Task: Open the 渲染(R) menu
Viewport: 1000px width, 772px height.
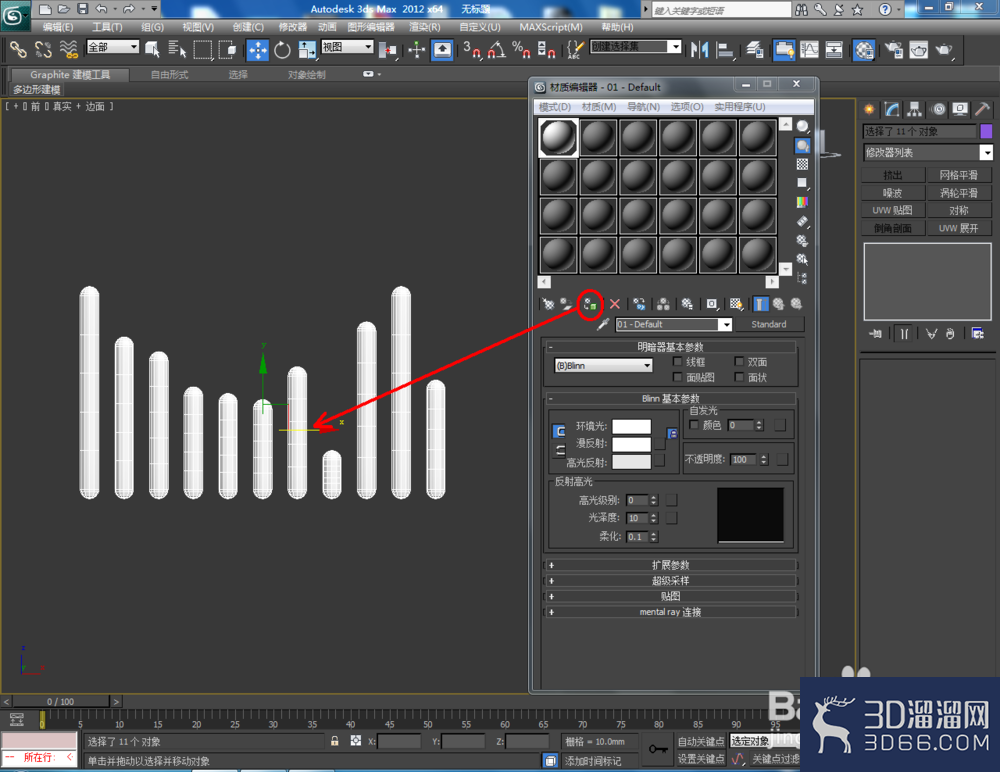Action: tap(425, 27)
